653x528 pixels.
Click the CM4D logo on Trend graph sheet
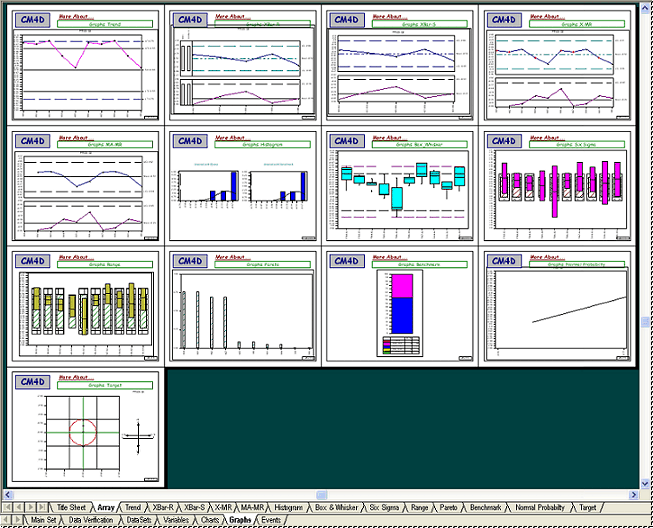34,21
